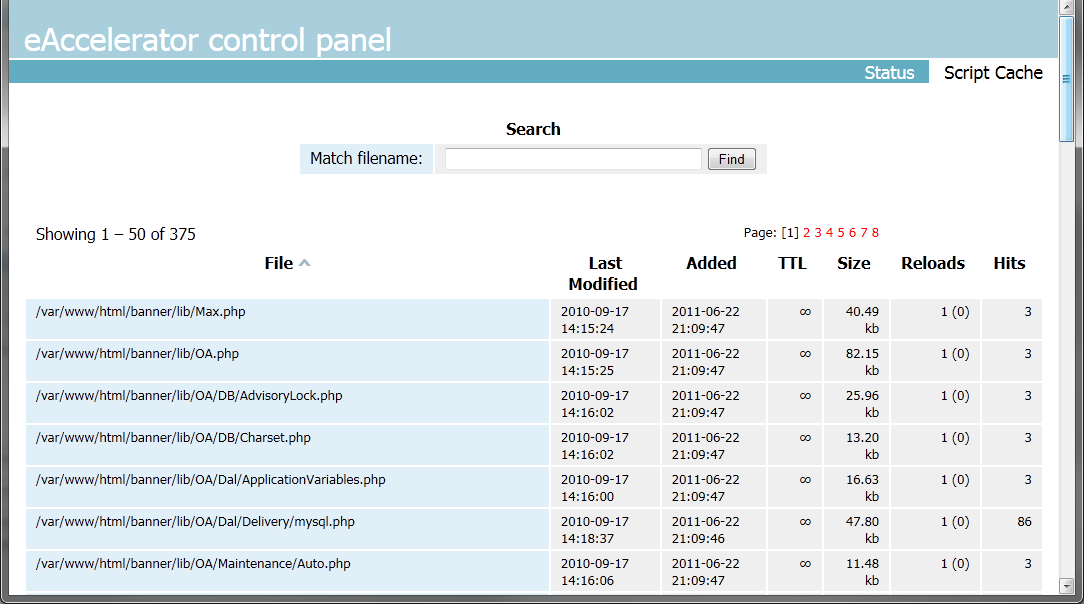Screen dimensions: 1085x604
Task: Click the vertical scrollbar down arrow
Action: point(1067,585)
